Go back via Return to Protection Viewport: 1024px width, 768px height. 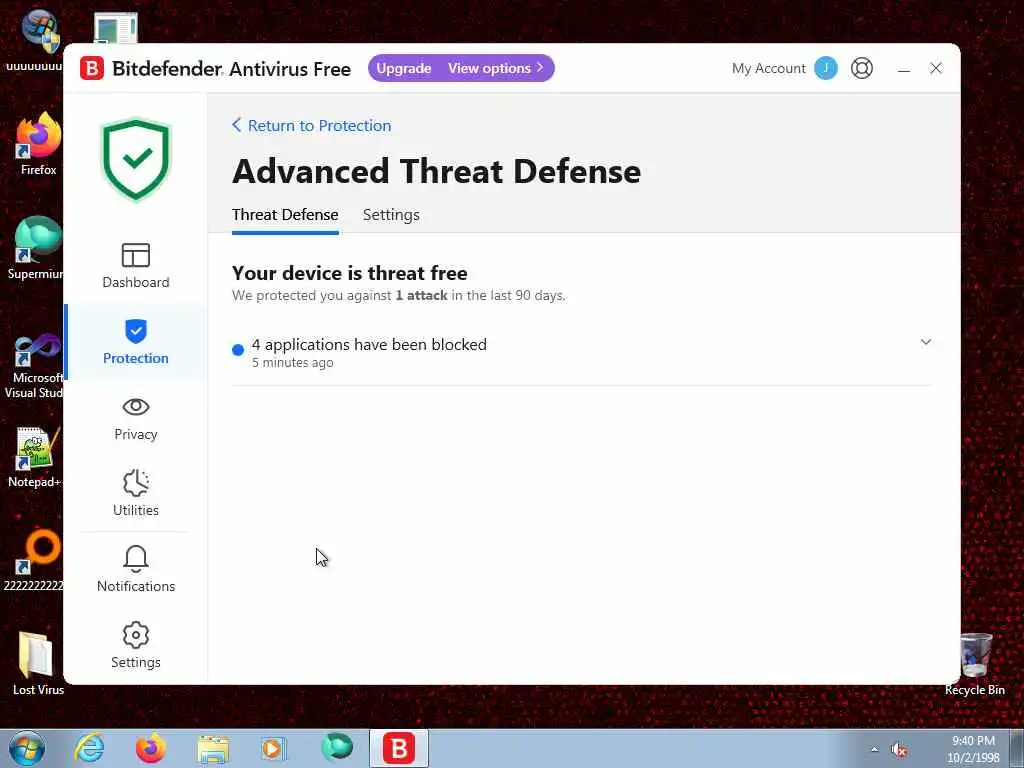[x=312, y=125]
